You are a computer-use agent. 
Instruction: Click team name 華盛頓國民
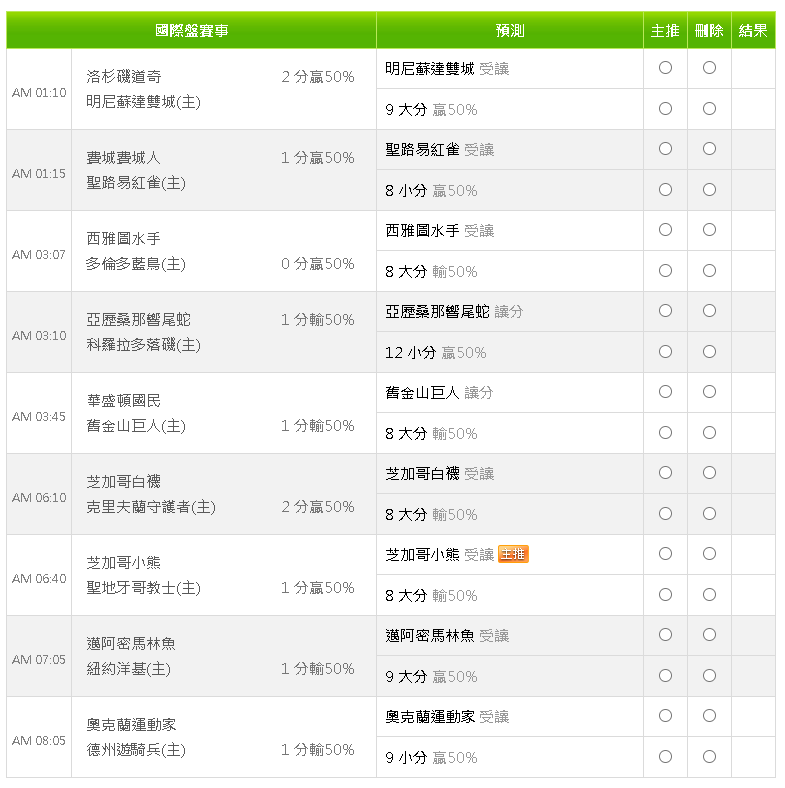tap(123, 400)
